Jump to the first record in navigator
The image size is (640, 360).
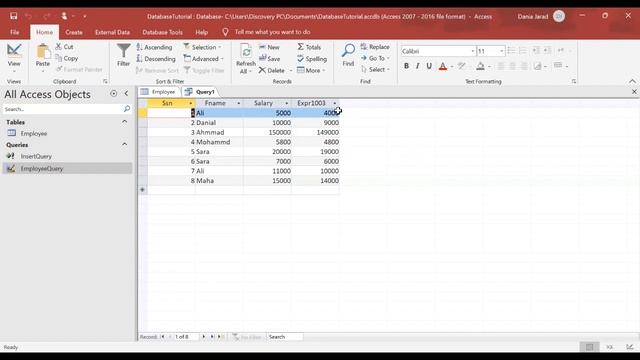coord(162,337)
